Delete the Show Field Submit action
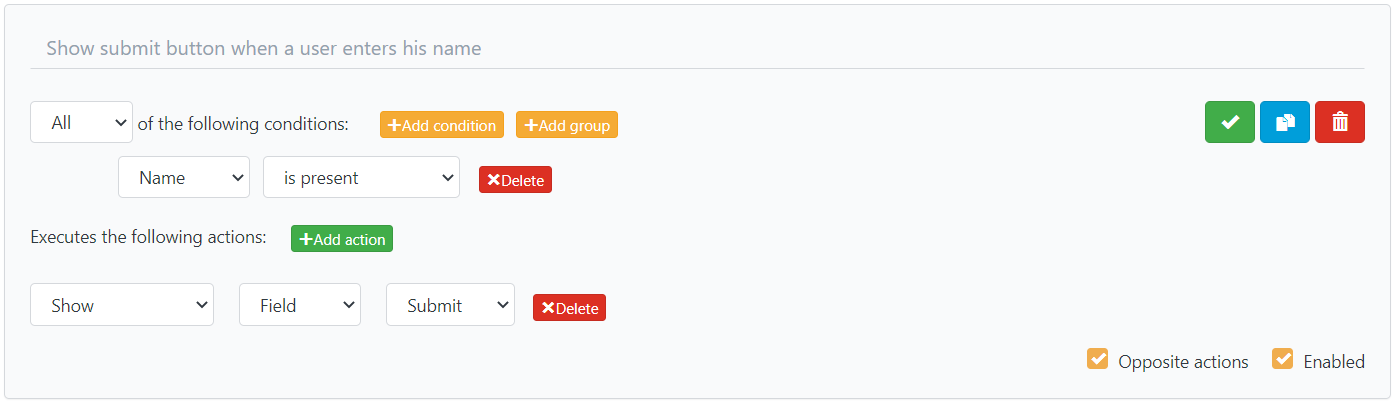The height and width of the screenshot is (403, 1394). pyautogui.click(x=569, y=308)
